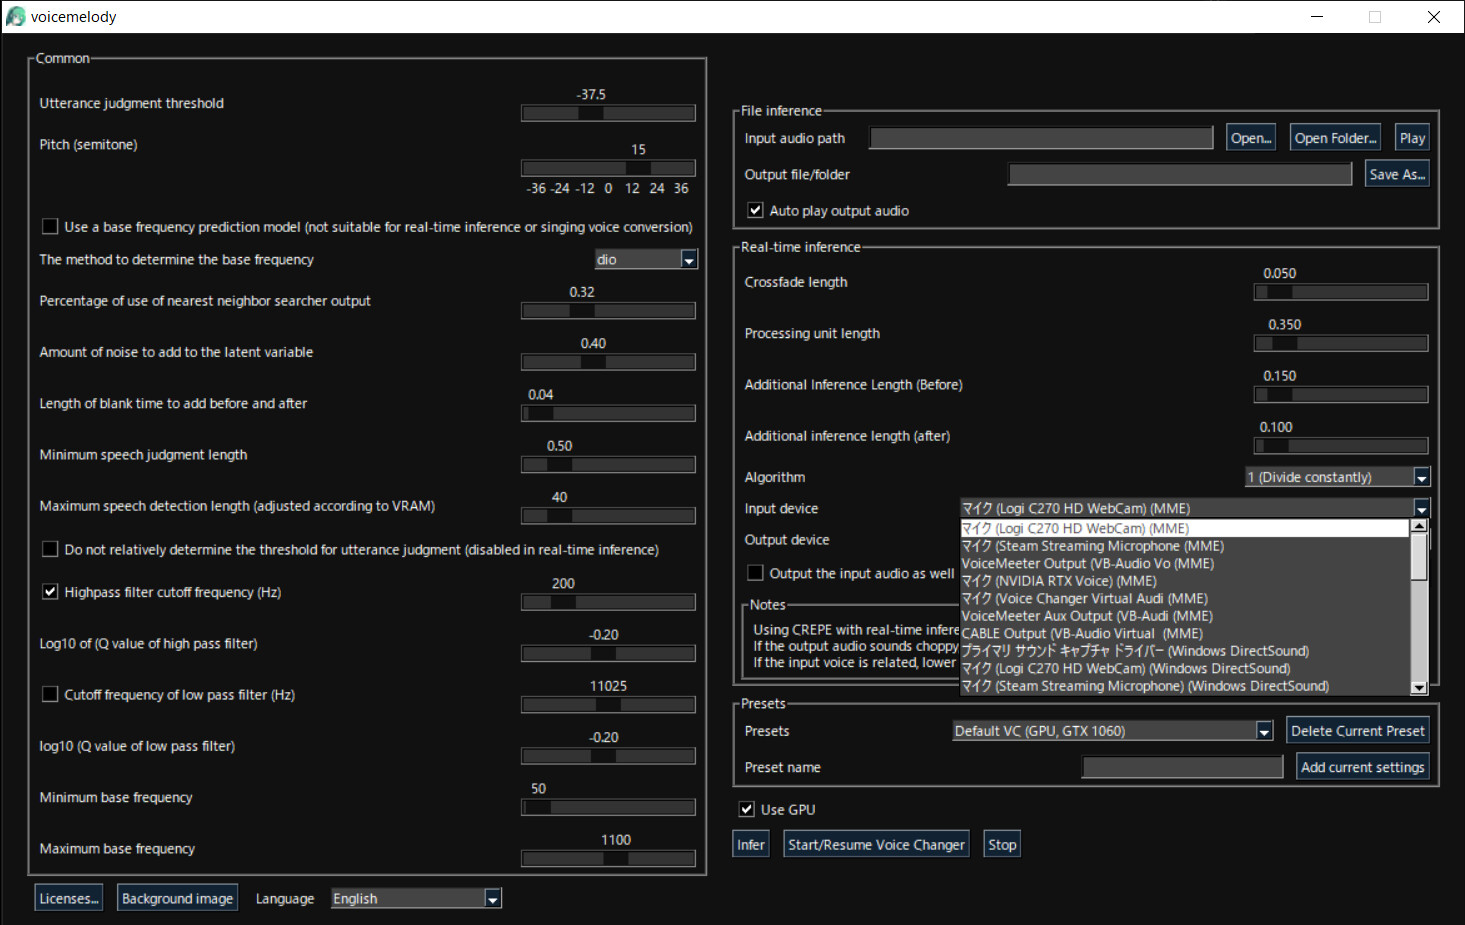Open the Licenses dialog

pyautogui.click(x=67, y=897)
